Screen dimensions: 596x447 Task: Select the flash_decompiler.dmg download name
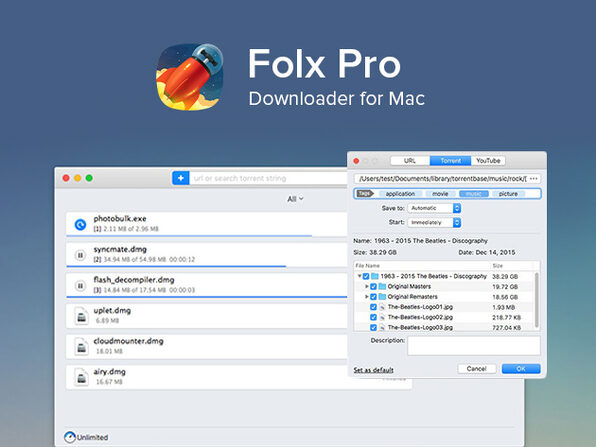click(134, 280)
